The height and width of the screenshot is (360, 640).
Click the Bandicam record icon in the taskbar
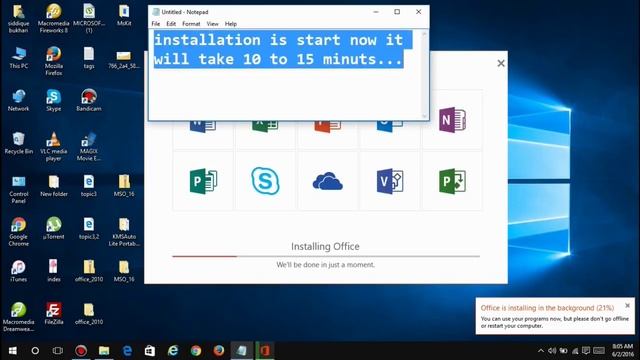pos(81,351)
